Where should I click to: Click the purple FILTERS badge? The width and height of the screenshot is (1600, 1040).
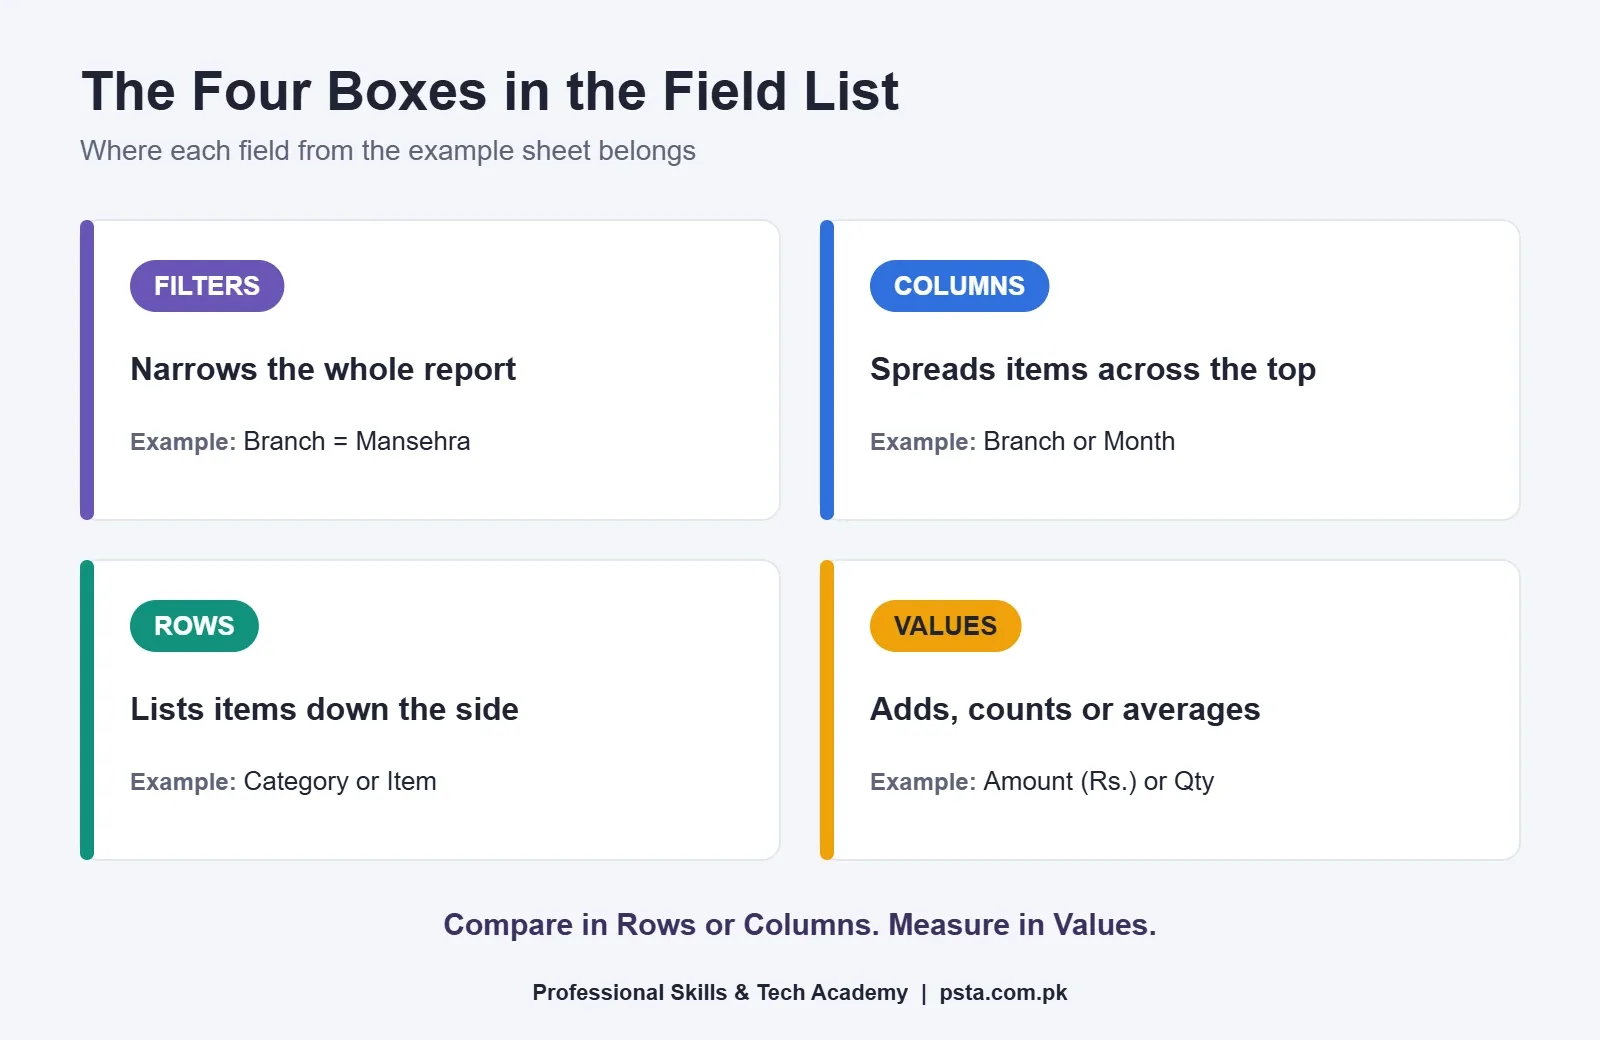tap(207, 286)
